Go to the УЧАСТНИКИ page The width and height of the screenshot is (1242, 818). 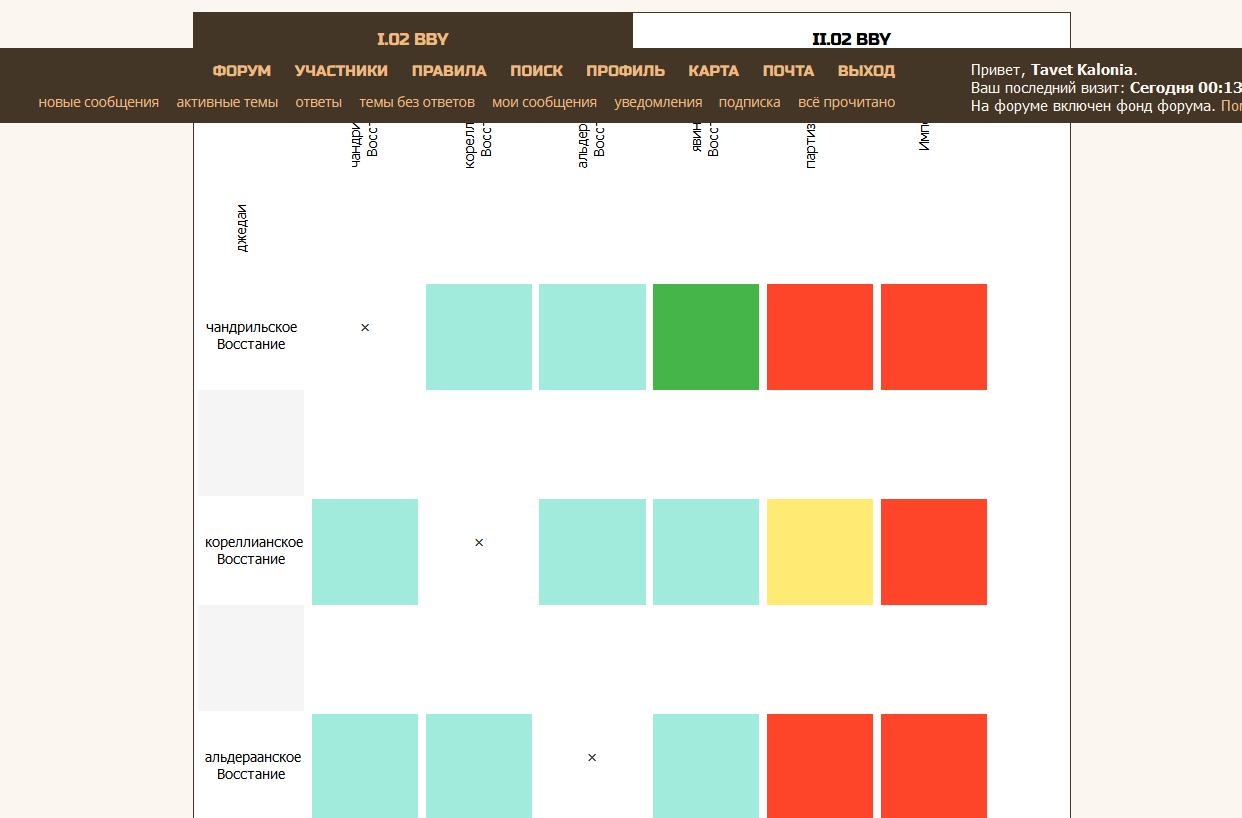pyautogui.click(x=341, y=71)
